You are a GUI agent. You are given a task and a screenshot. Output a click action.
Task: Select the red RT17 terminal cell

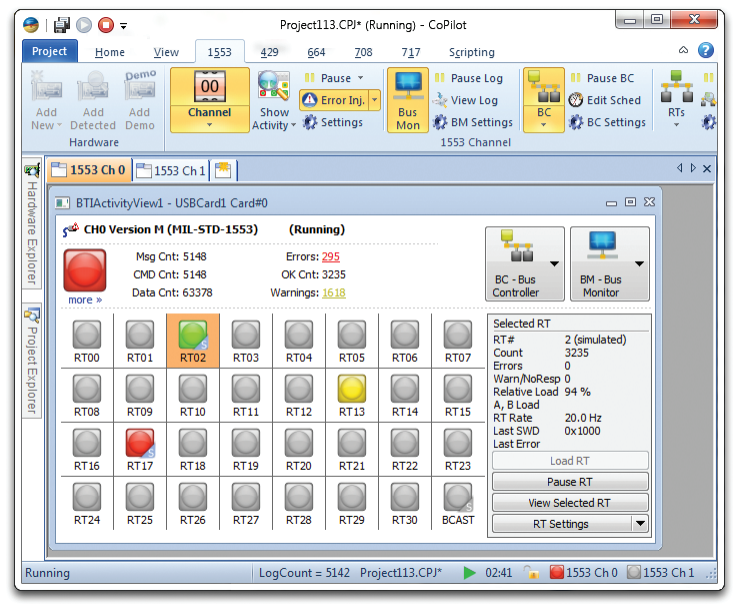pos(140,442)
